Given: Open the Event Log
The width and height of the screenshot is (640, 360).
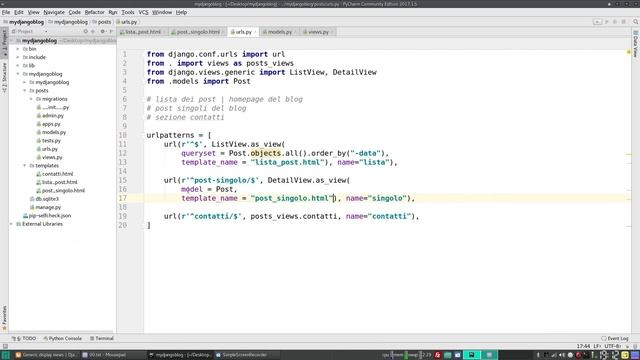Looking at the screenshot, I should [615, 338].
